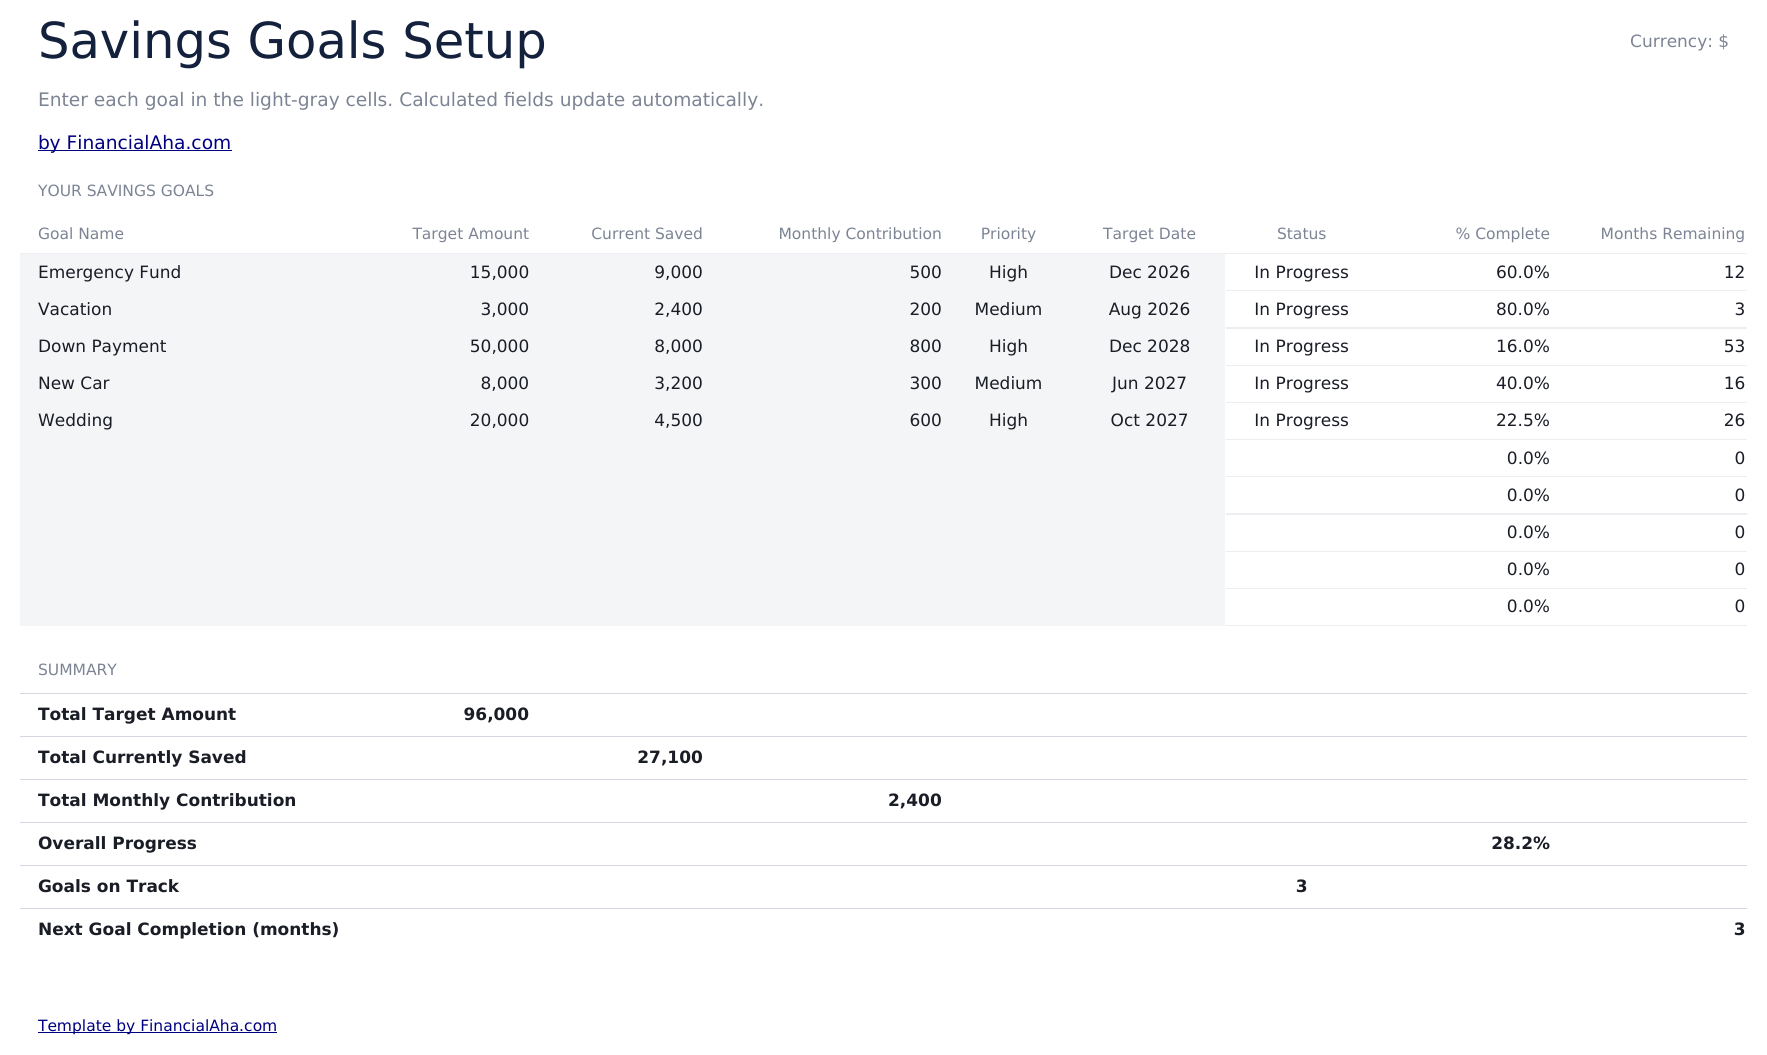This screenshot has height=1055, width=1767.
Task: Click the 53 months remaining value
Action: pos(1734,346)
